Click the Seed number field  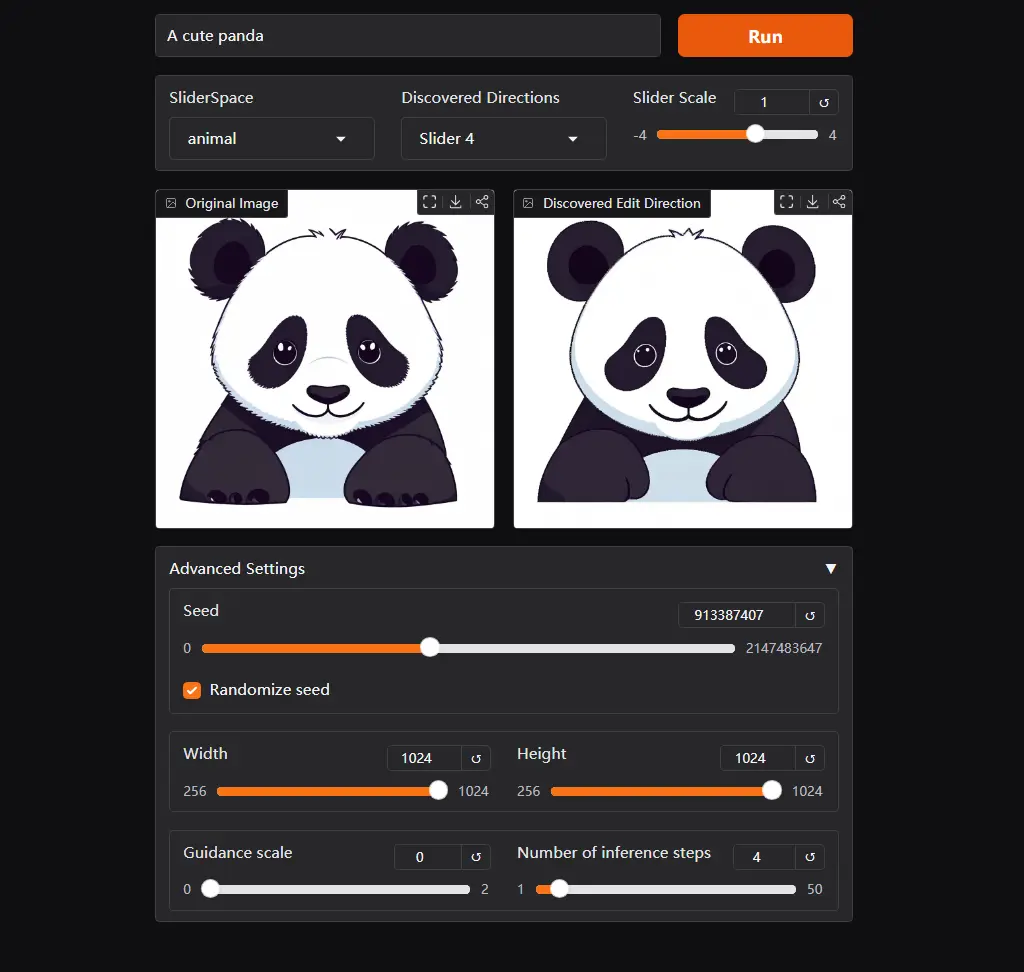(x=737, y=615)
